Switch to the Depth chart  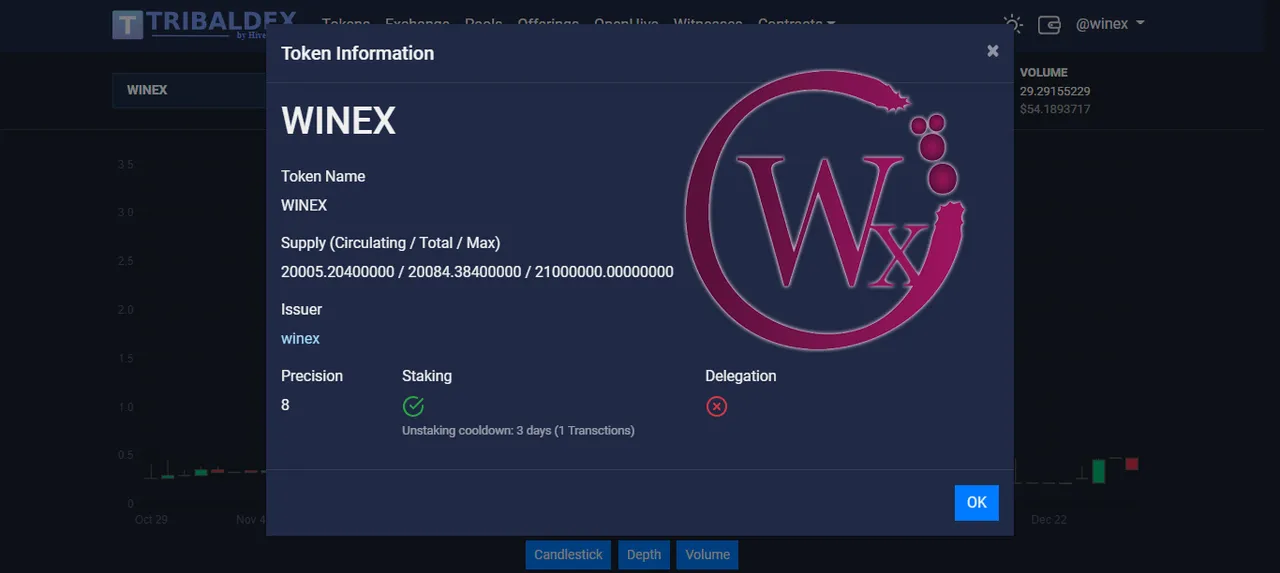pos(644,555)
